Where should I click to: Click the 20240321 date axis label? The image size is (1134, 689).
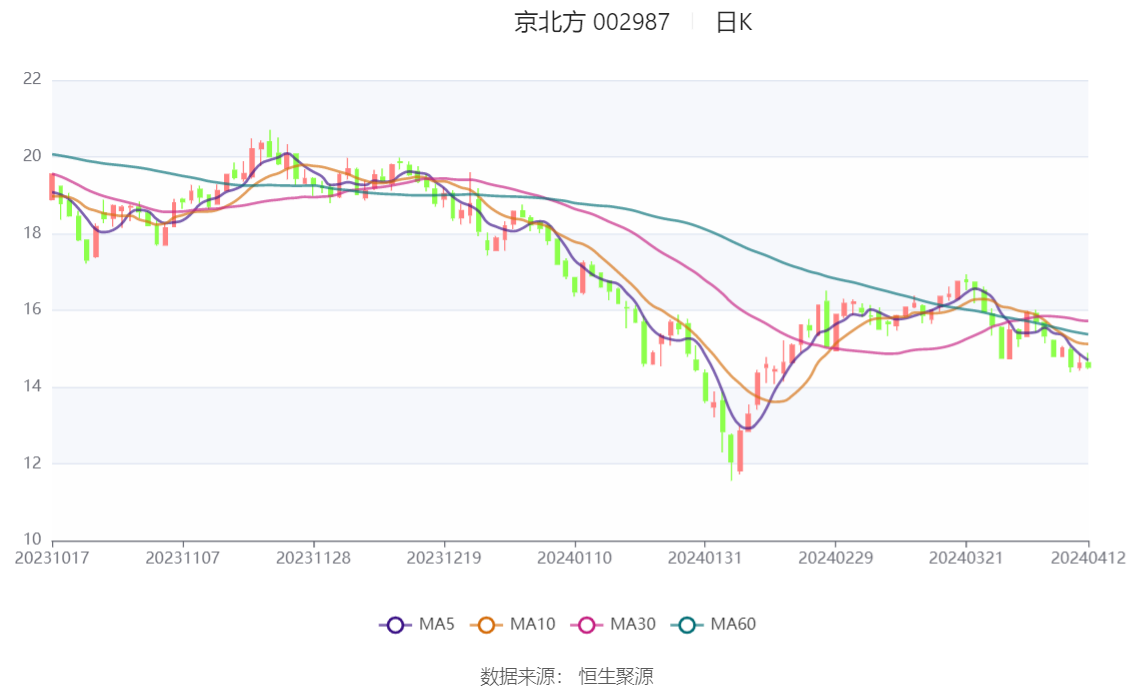(965, 557)
